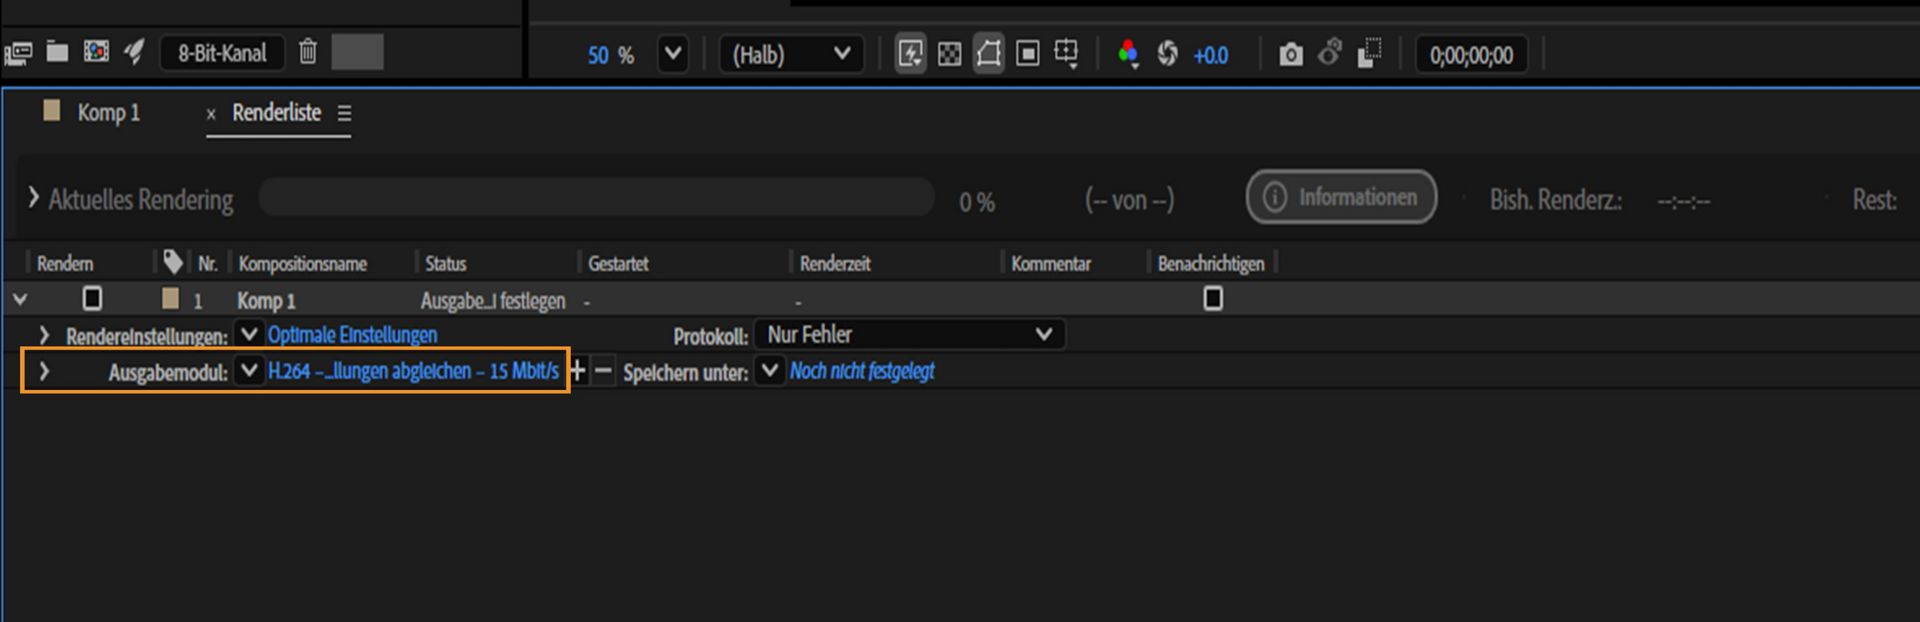The height and width of the screenshot is (622, 1920).
Task: Open grid and guide options icon
Action: 1066,53
